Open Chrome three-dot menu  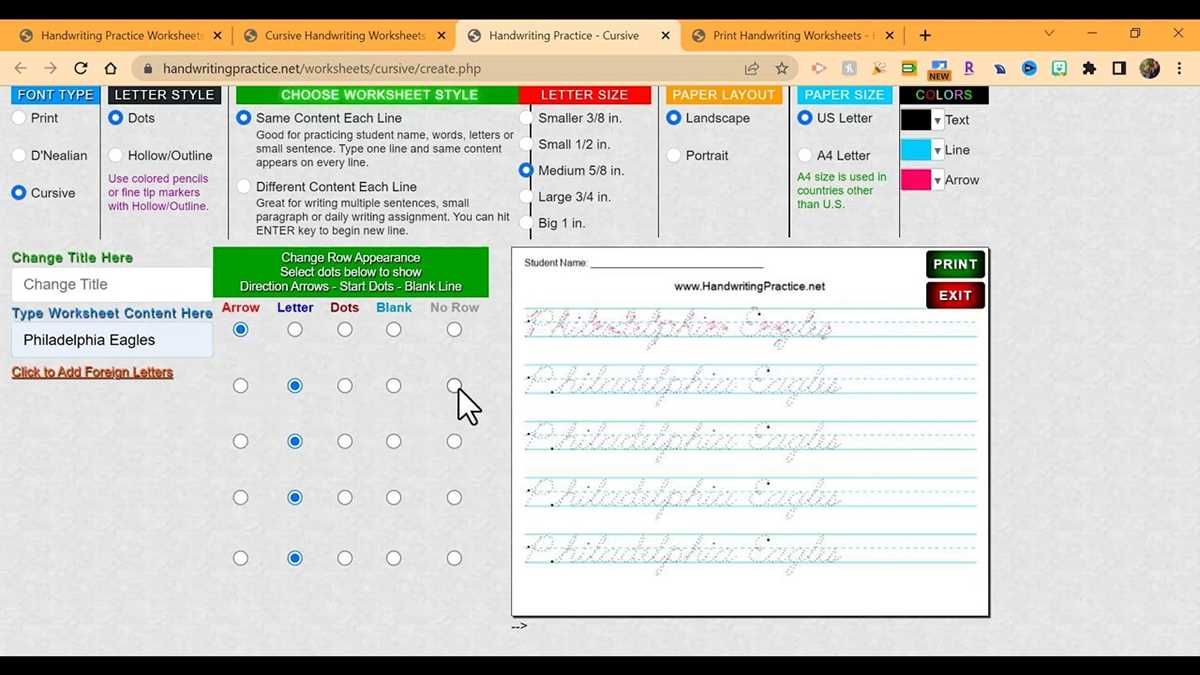1180,69
